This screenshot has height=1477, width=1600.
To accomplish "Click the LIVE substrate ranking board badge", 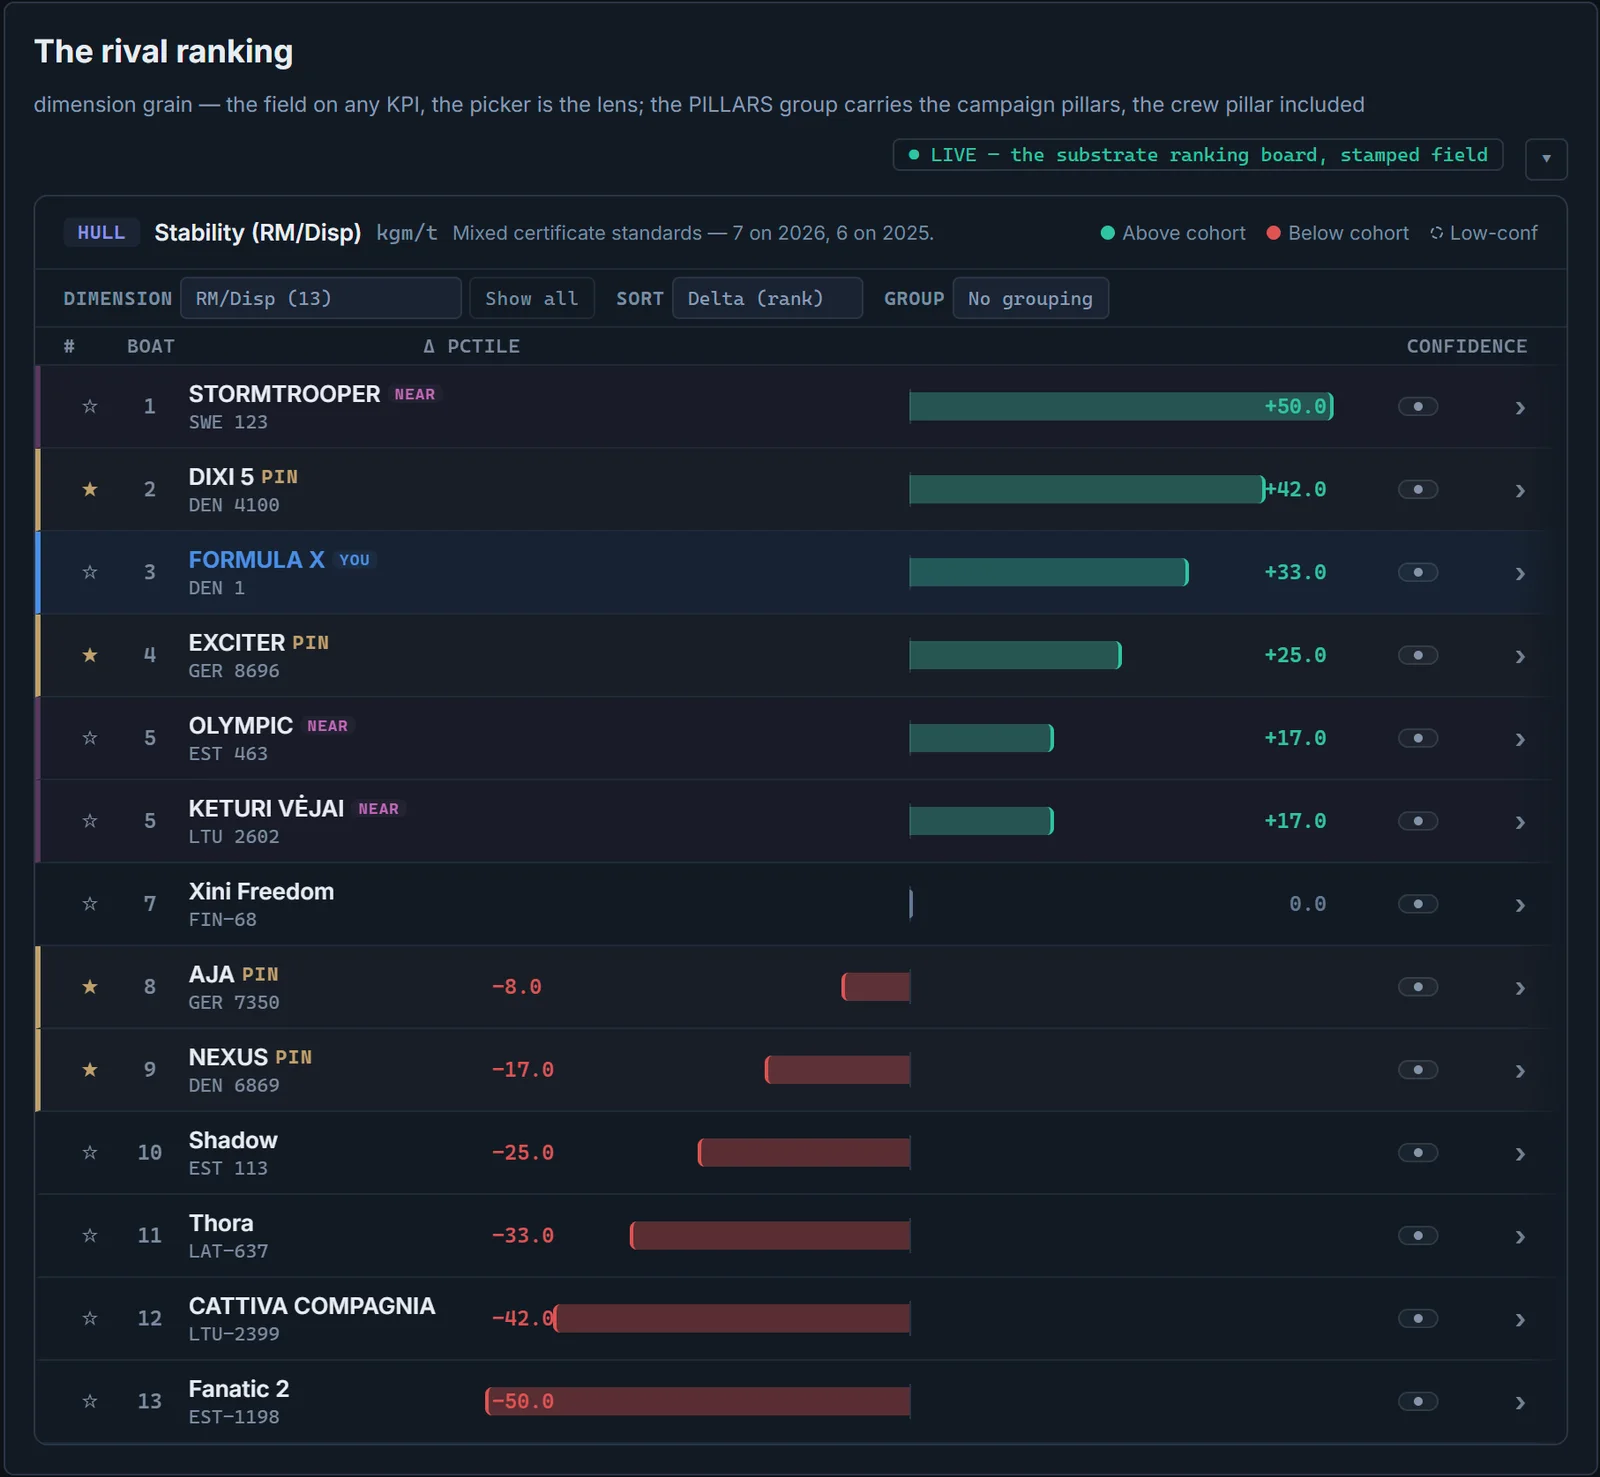I will 1198,155.
